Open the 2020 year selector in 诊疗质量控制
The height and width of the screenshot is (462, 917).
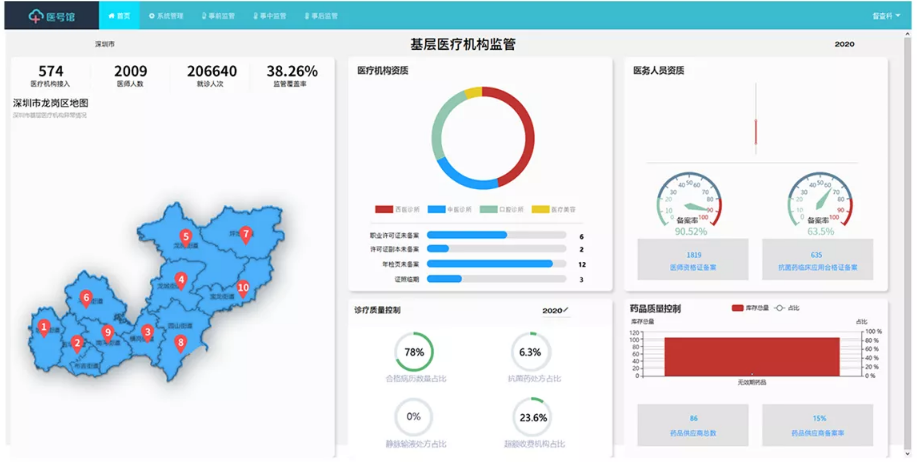click(x=555, y=311)
